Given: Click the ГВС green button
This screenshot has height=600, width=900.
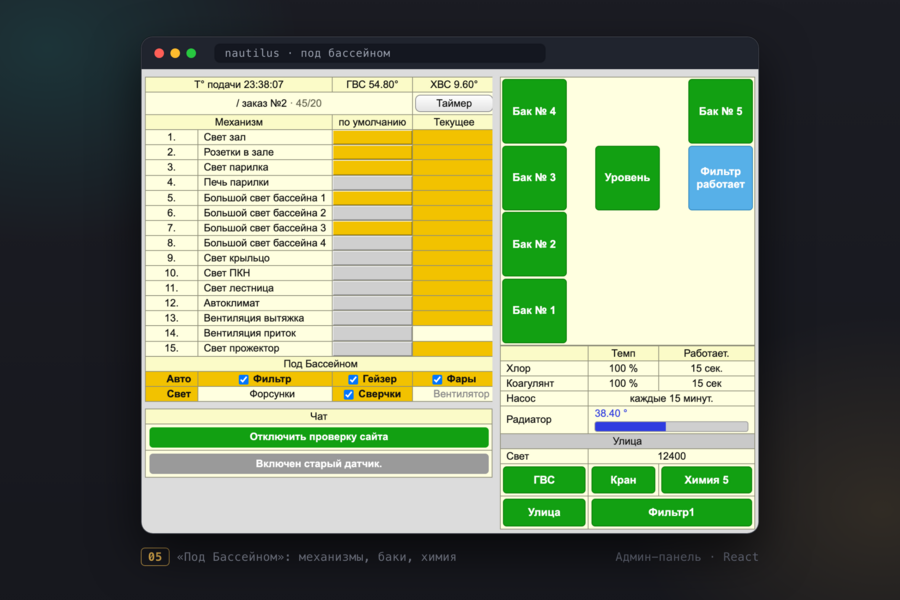Looking at the screenshot, I should pyautogui.click(x=544, y=480).
